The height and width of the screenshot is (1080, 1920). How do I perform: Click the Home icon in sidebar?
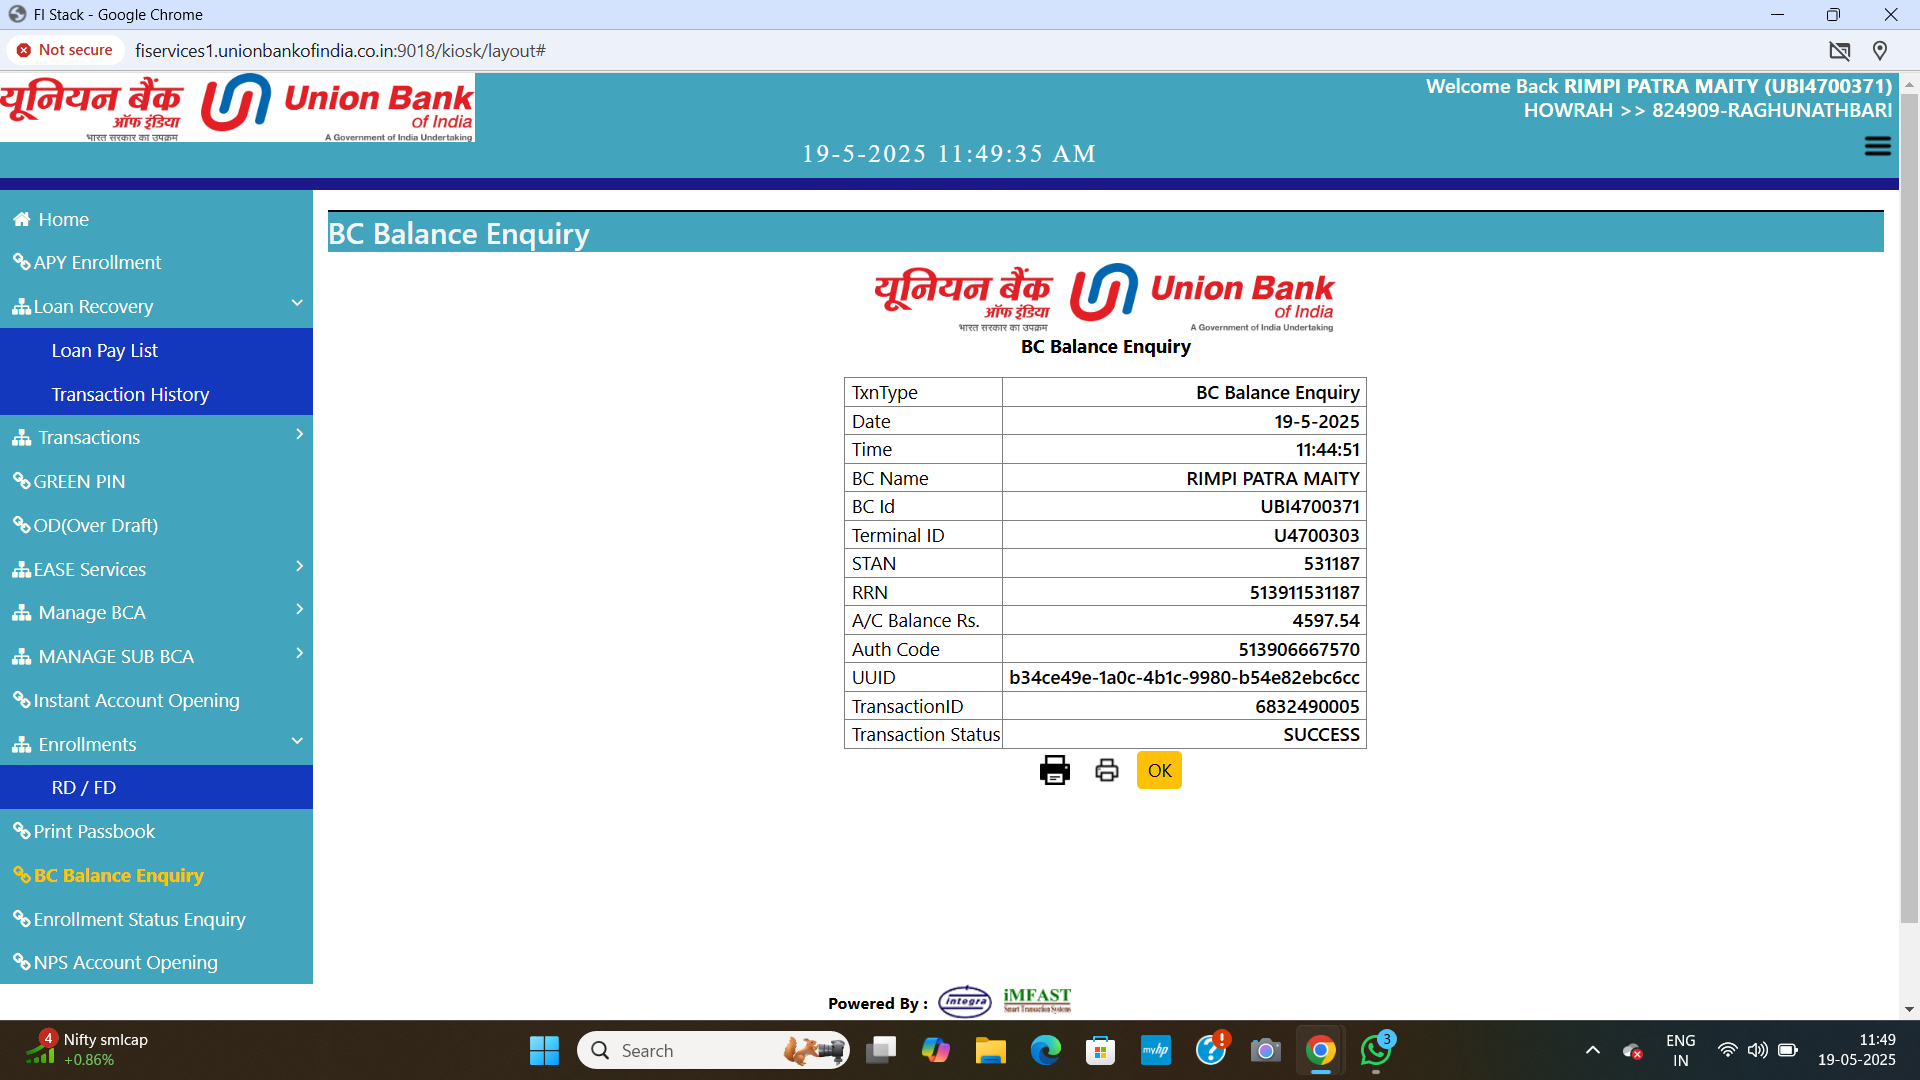[21, 219]
